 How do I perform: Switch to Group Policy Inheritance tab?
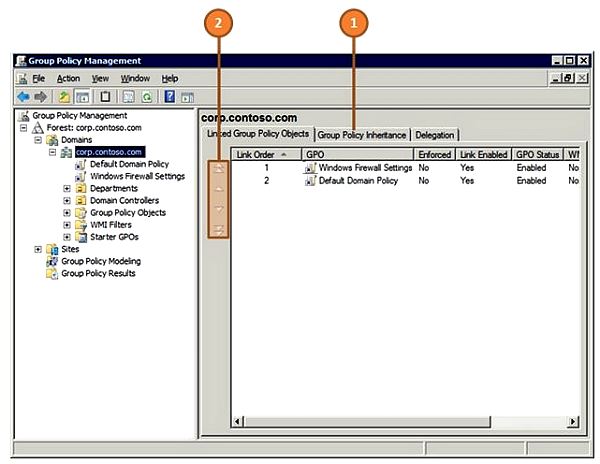point(362,135)
